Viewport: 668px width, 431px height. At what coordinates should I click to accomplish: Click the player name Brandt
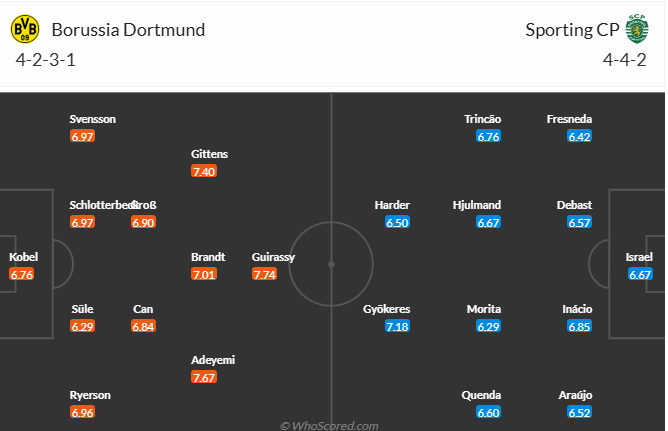[x=208, y=257]
